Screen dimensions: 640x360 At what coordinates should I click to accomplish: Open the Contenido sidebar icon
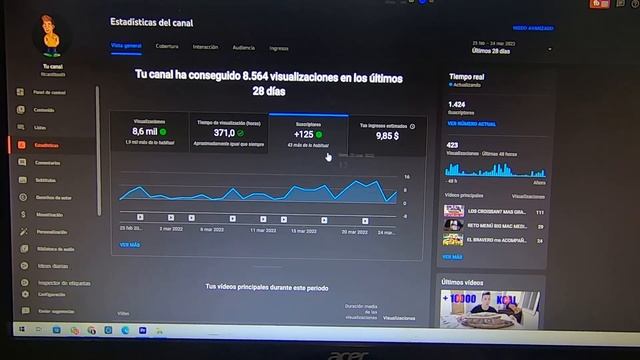tap(20, 109)
